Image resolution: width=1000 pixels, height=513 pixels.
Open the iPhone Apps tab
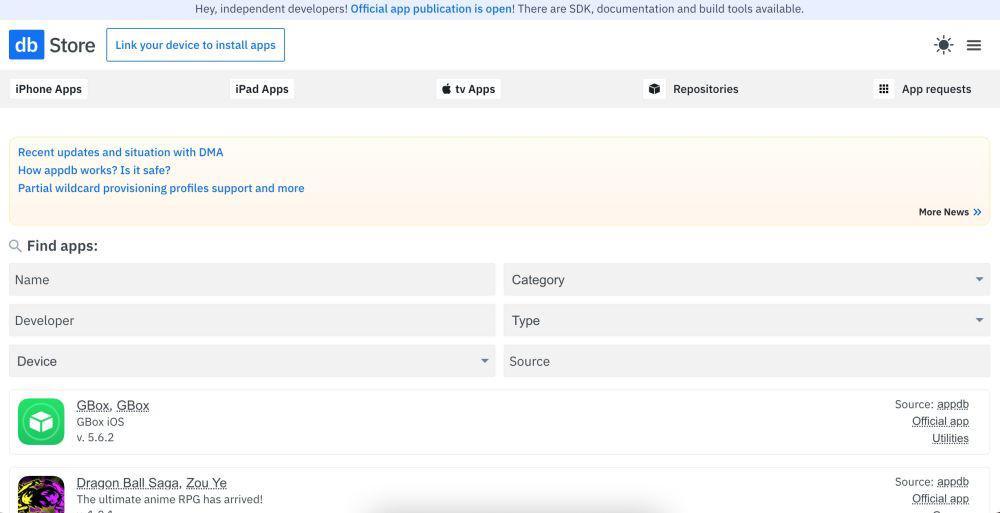48,89
